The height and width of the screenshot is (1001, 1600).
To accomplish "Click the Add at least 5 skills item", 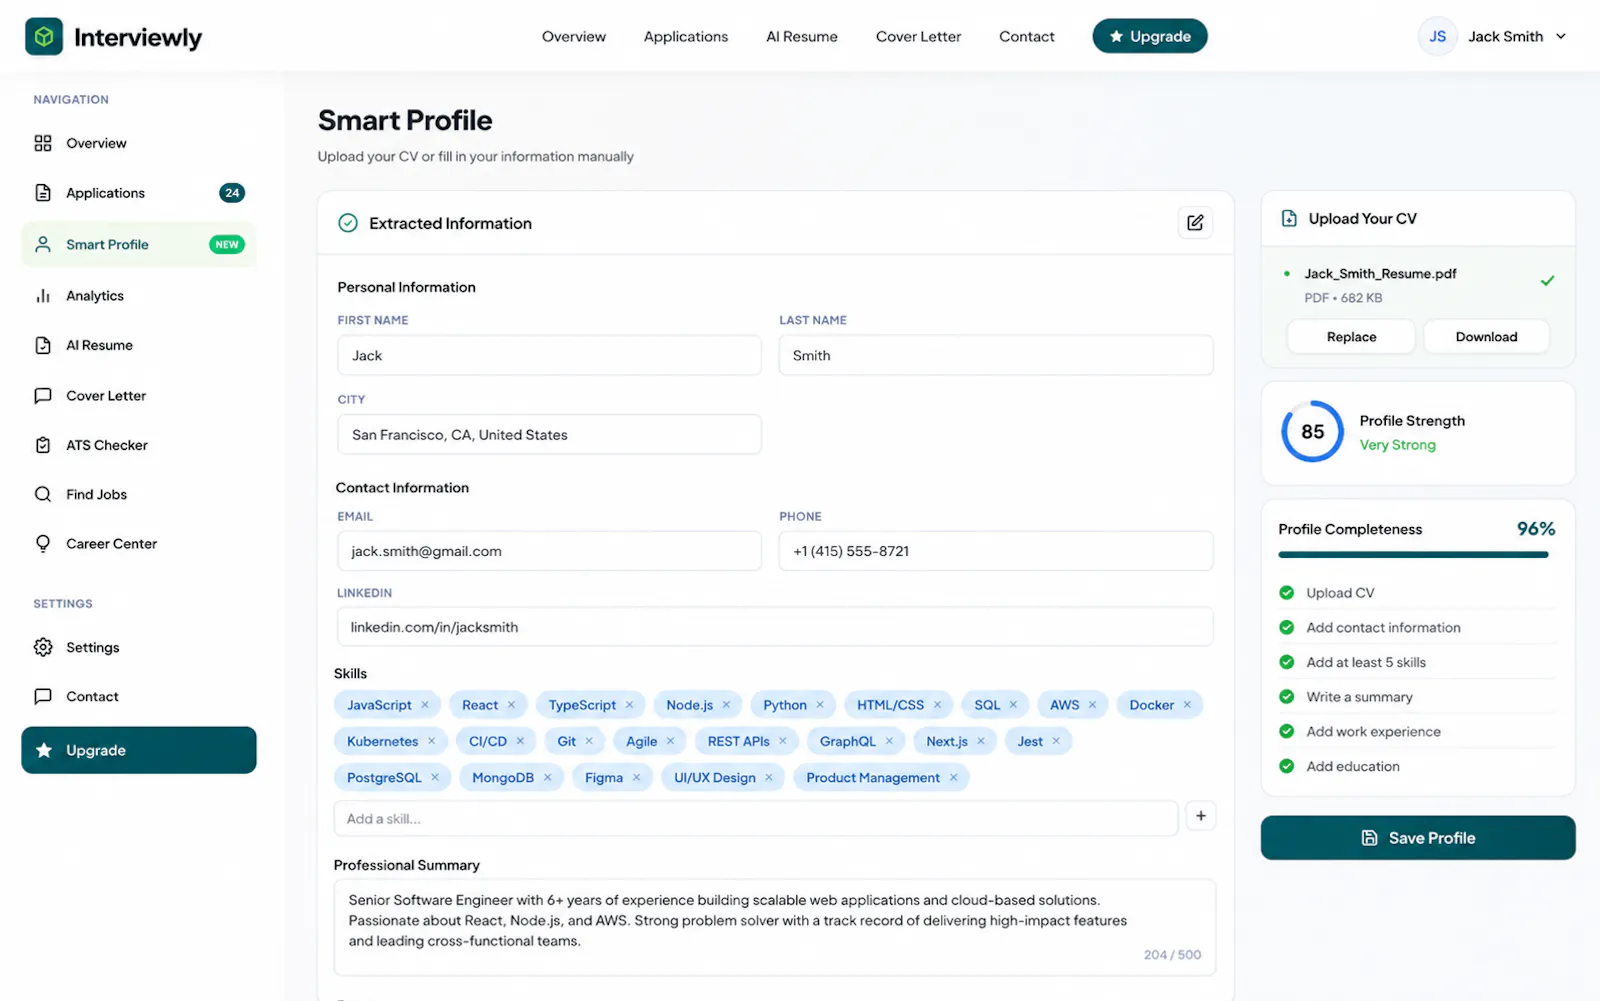I will click(1417, 662).
